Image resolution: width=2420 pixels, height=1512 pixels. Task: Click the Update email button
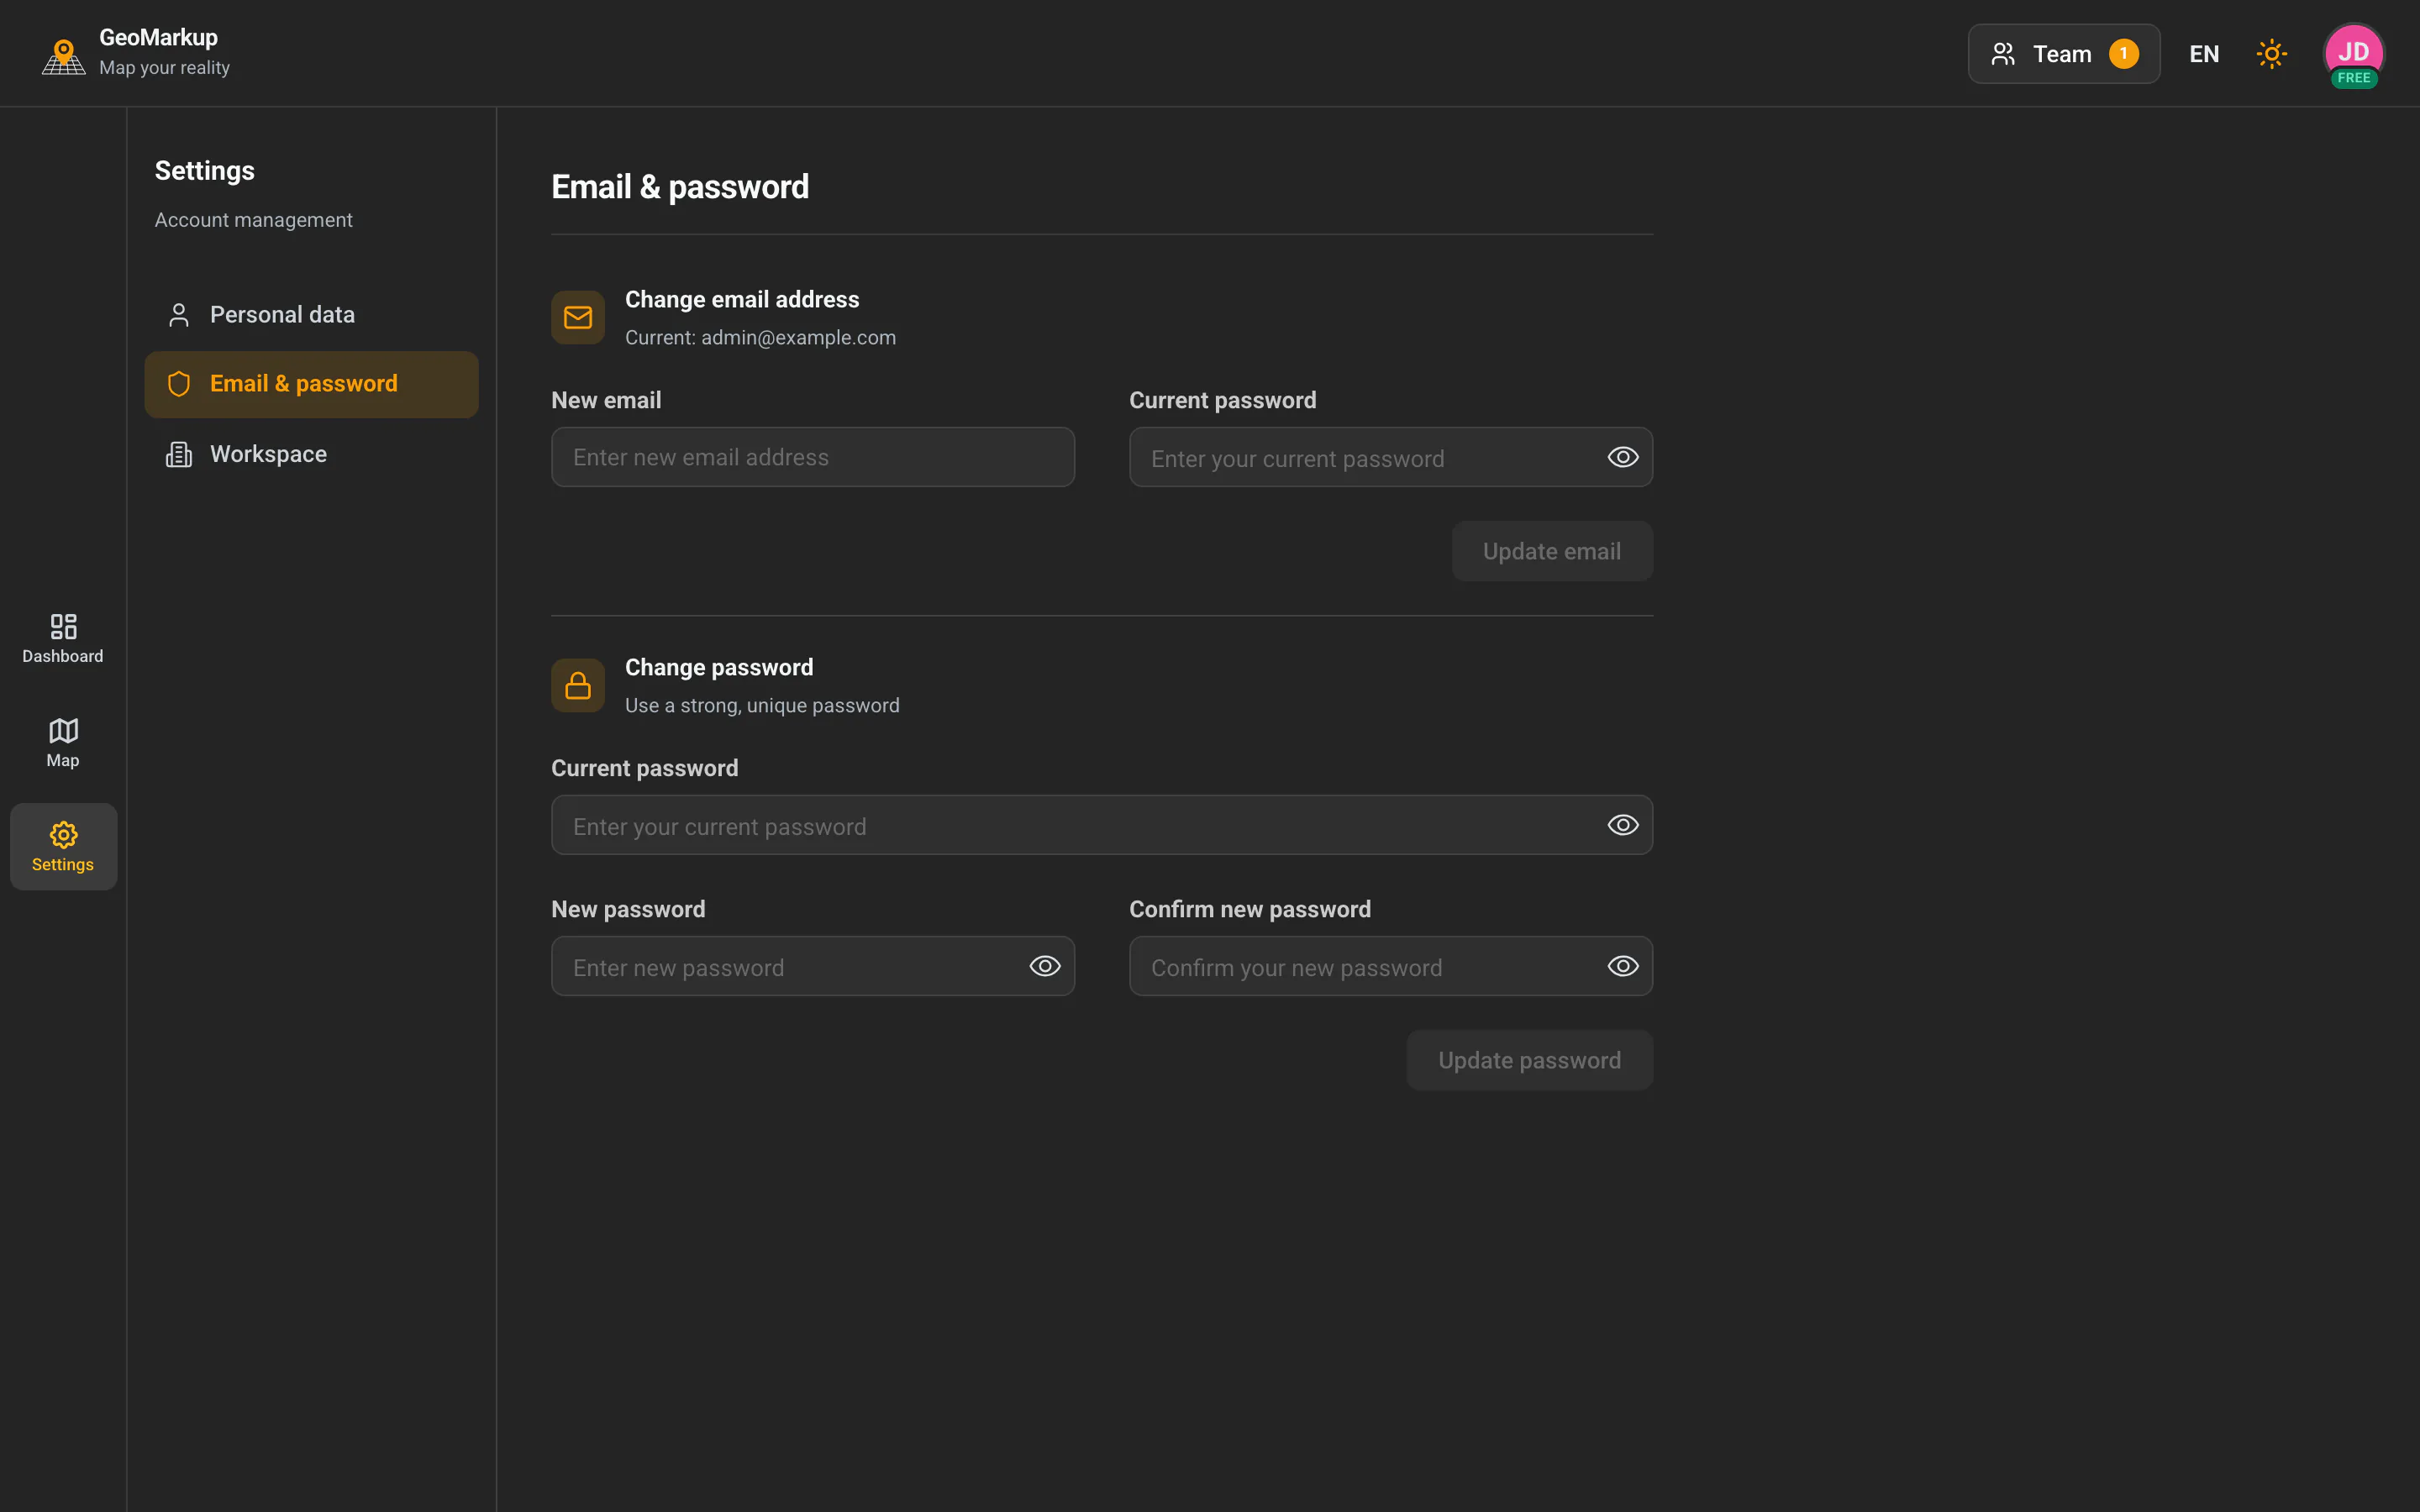pos(1552,551)
